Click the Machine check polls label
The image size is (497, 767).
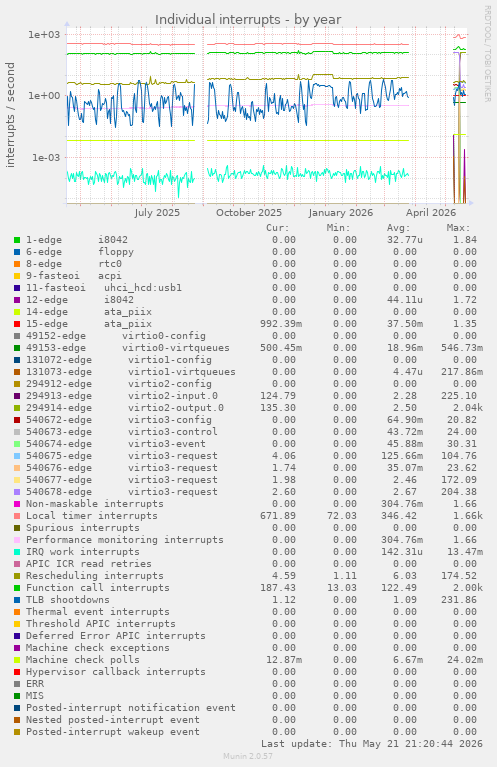83,660
